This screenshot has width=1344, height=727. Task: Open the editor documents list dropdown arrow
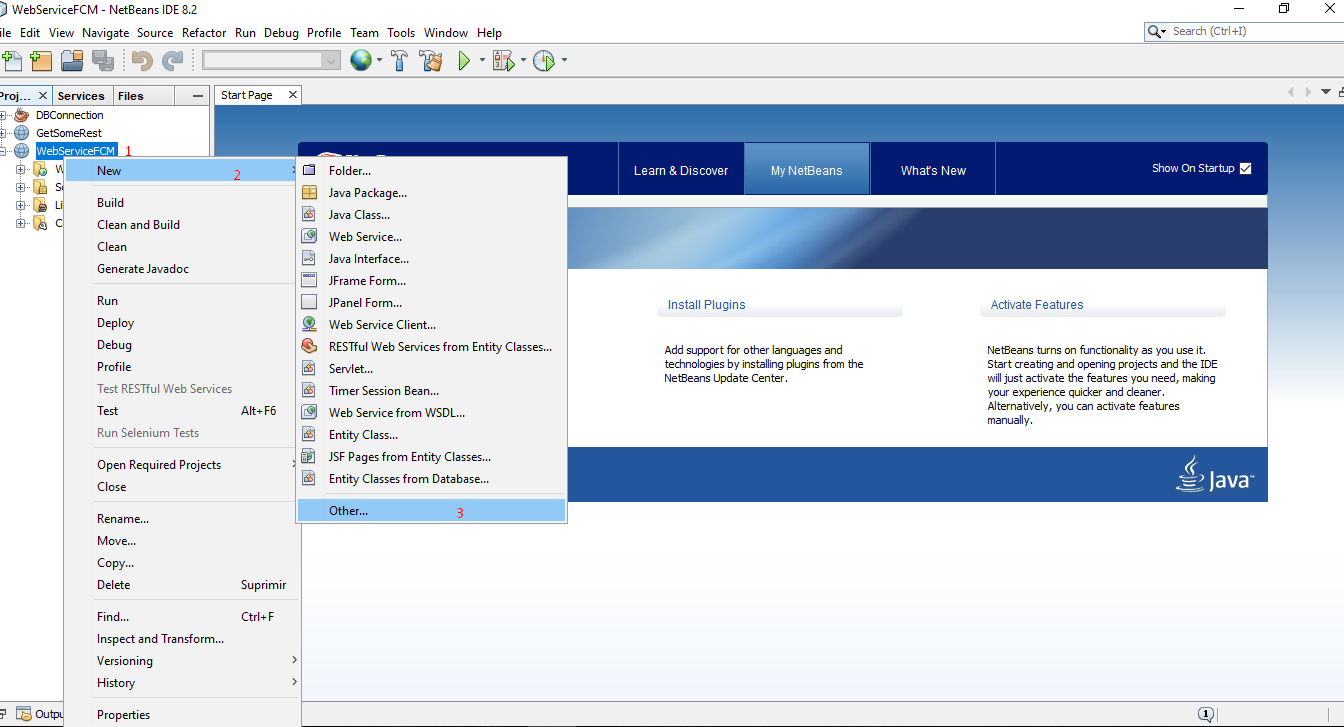[1327, 92]
